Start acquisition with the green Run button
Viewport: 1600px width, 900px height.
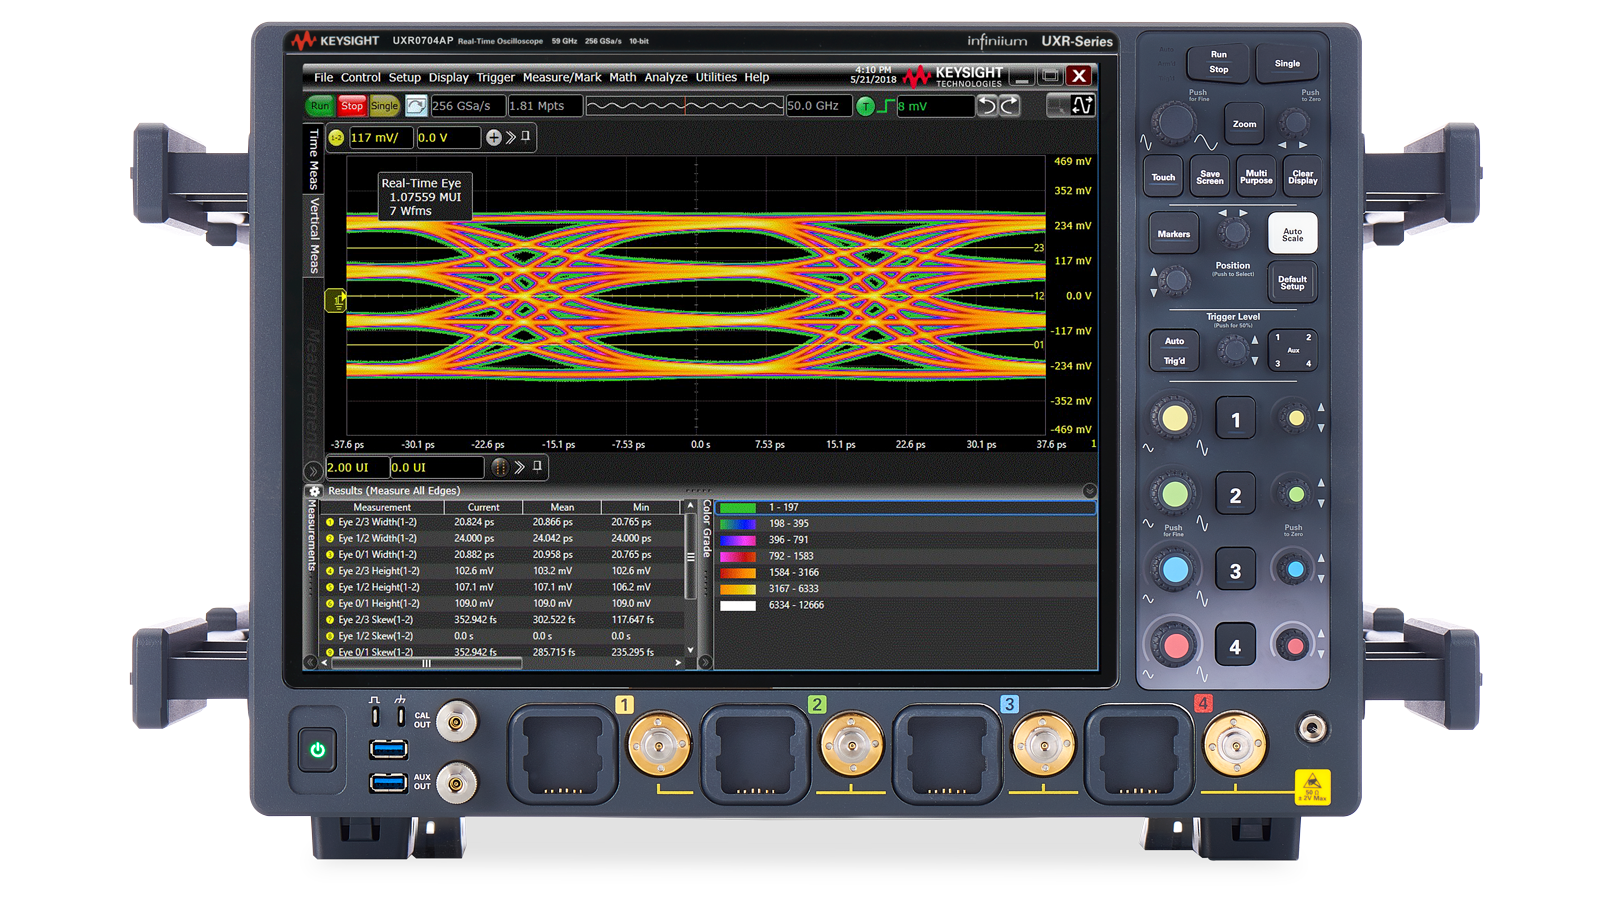[x=319, y=105]
